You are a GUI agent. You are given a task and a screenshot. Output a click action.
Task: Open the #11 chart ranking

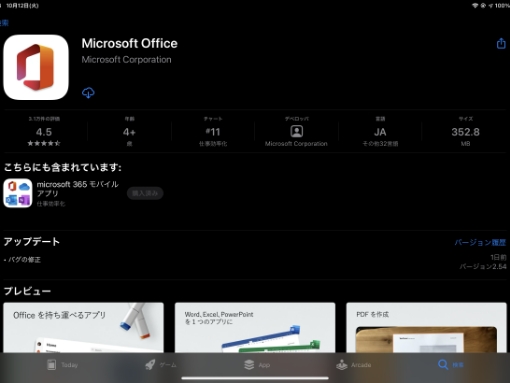click(x=213, y=132)
